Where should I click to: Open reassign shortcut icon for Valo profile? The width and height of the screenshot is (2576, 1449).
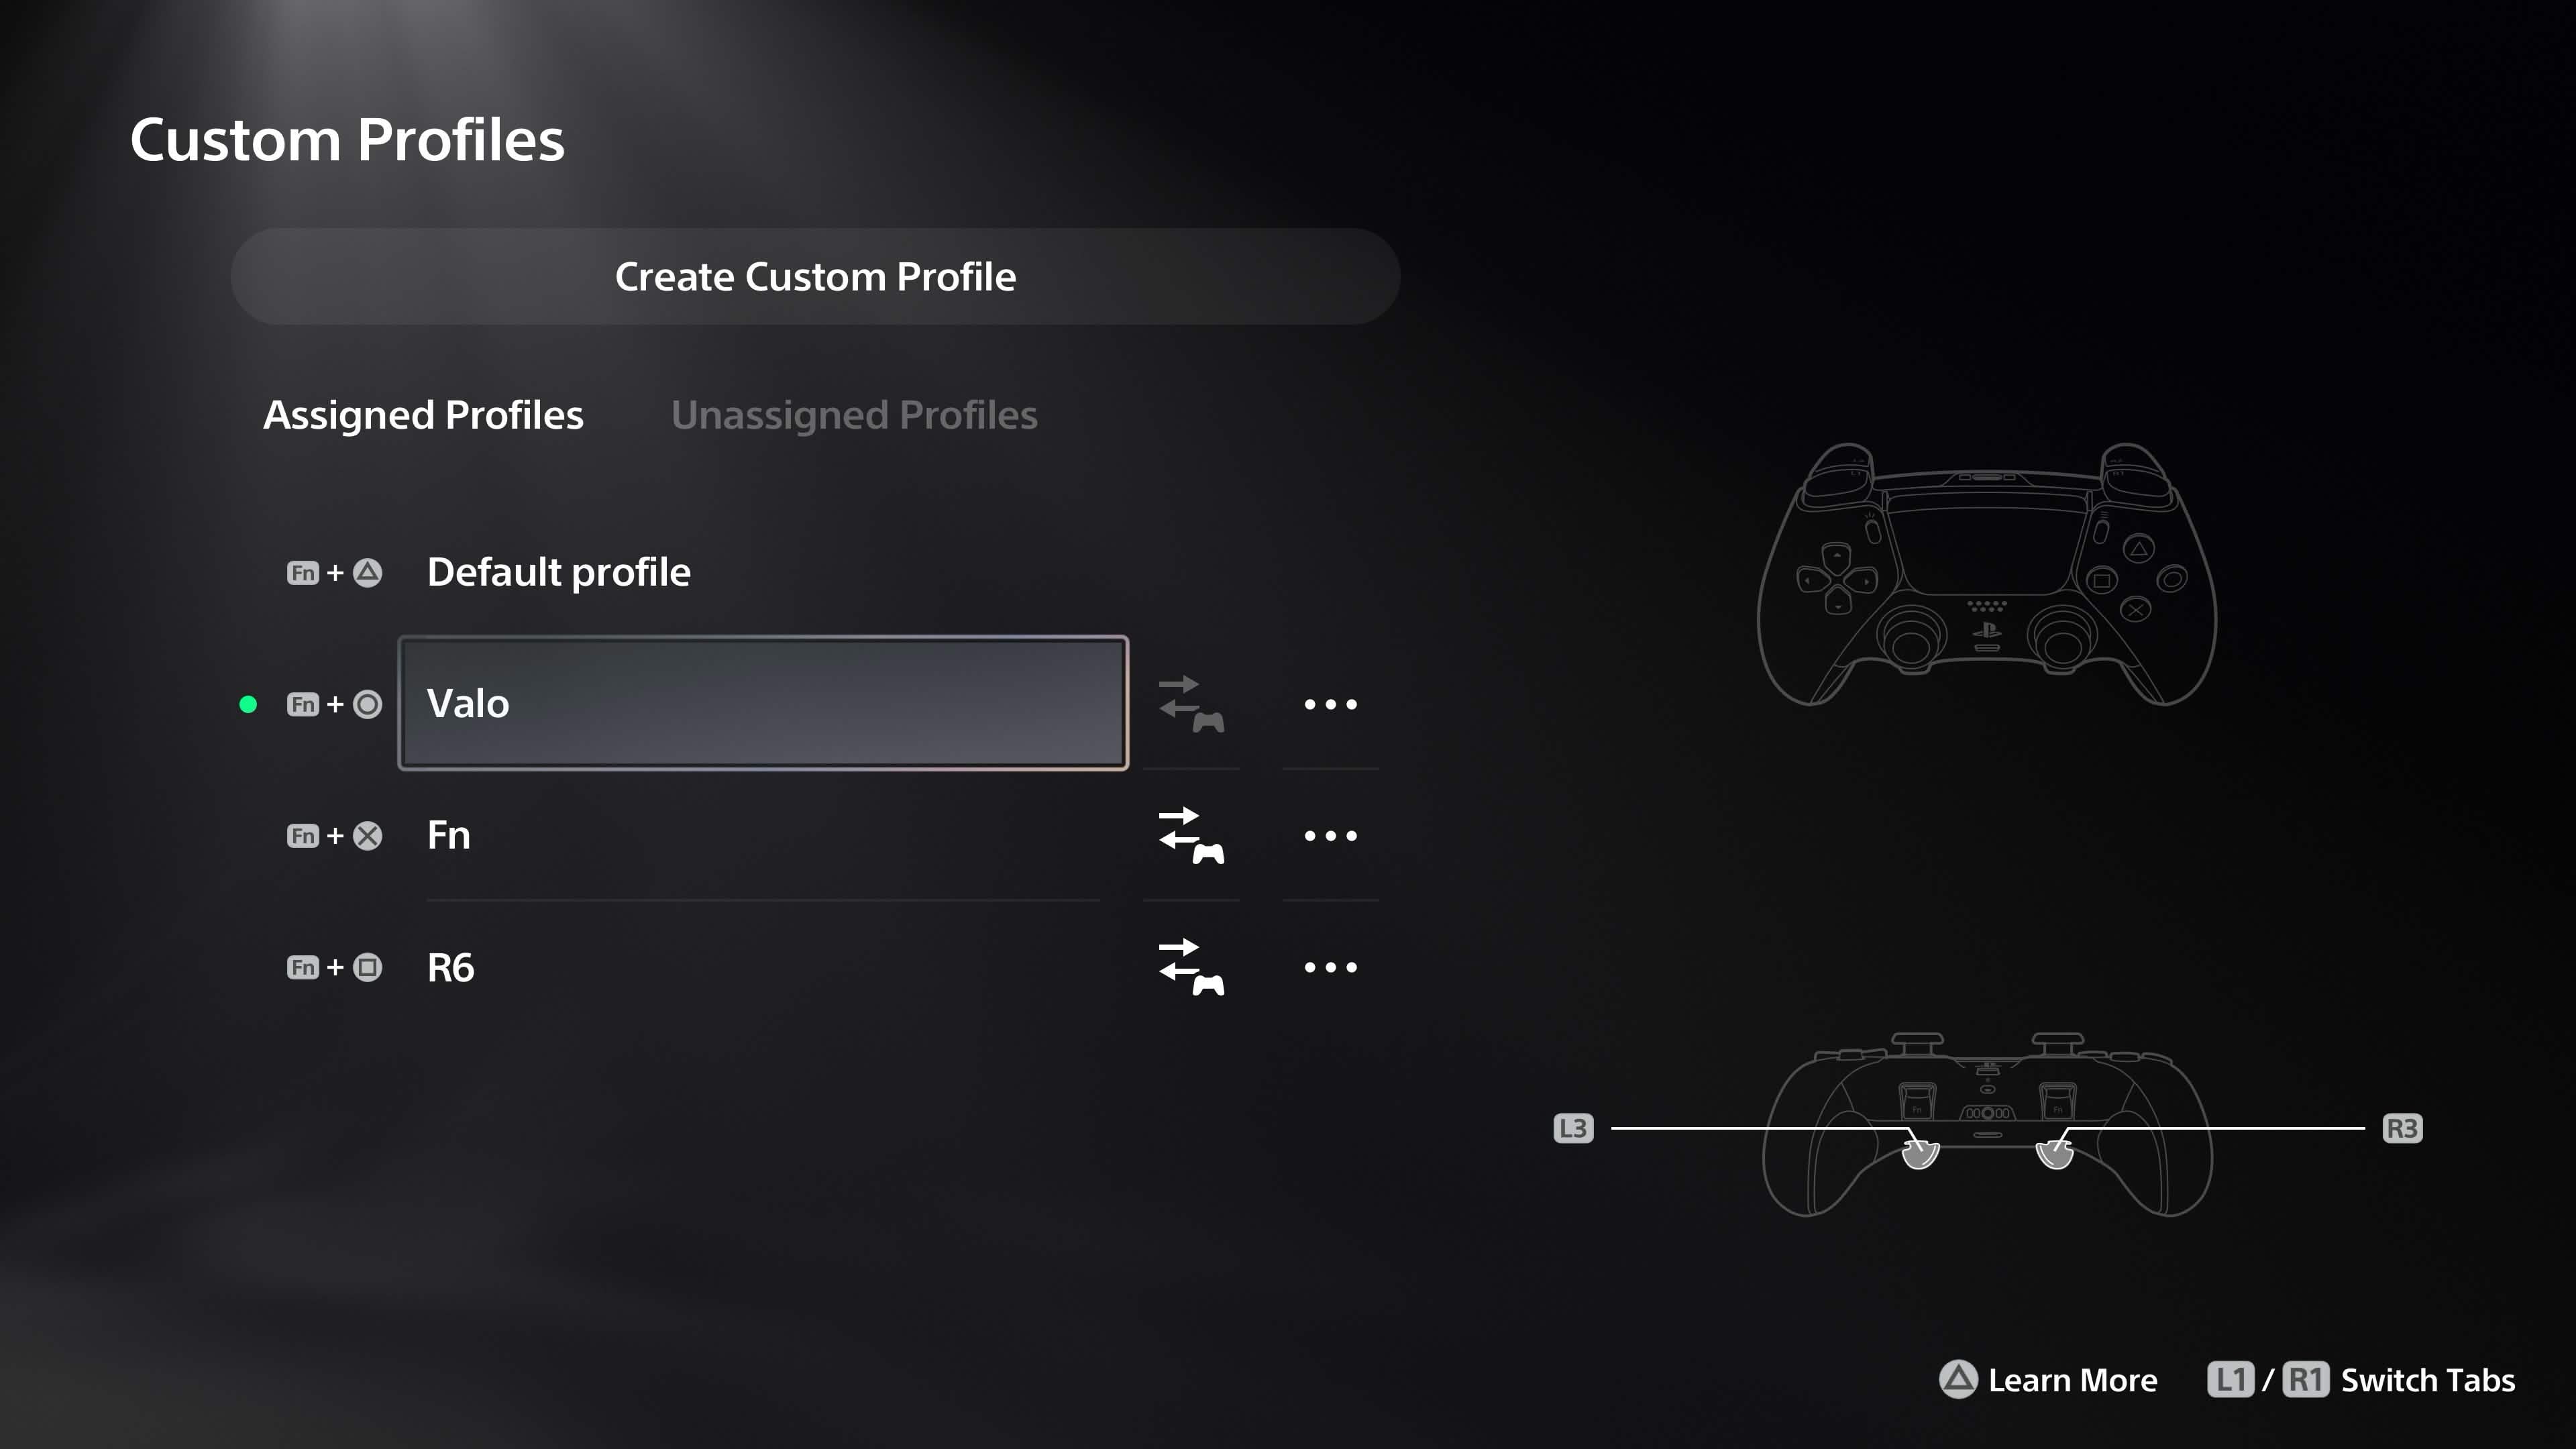(1191, 704)
